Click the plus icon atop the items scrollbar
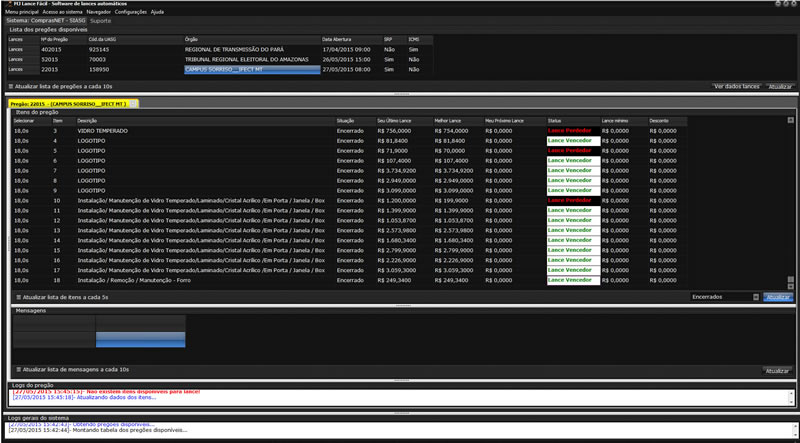This screenshot has width=800, height=443. pos(790,120)
